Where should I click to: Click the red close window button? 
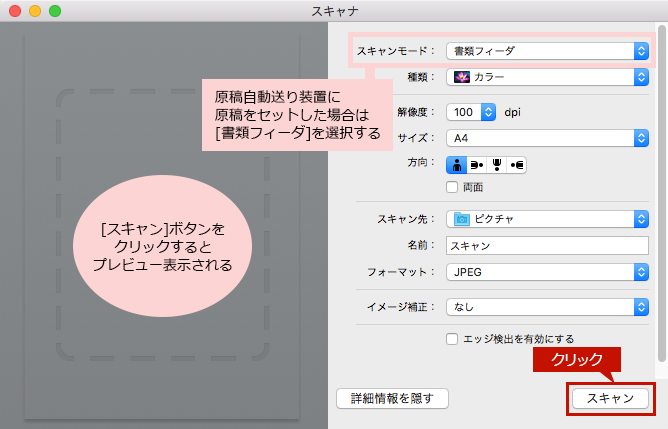click(15, 11)
